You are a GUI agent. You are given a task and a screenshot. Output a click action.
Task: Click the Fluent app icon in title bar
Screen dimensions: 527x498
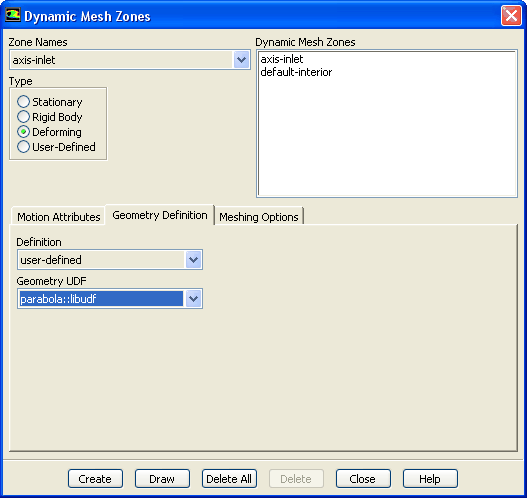[13, 15]
